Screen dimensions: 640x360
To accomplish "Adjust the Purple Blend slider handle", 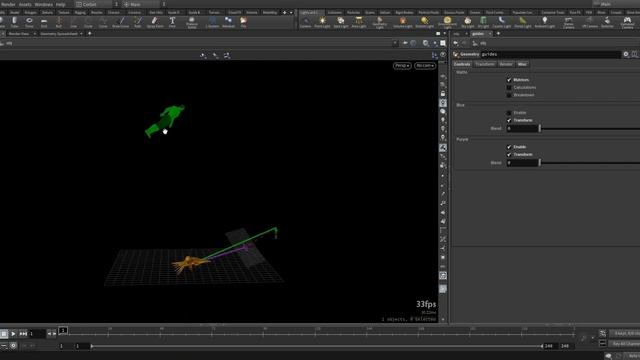I will (x=540, y=162).
